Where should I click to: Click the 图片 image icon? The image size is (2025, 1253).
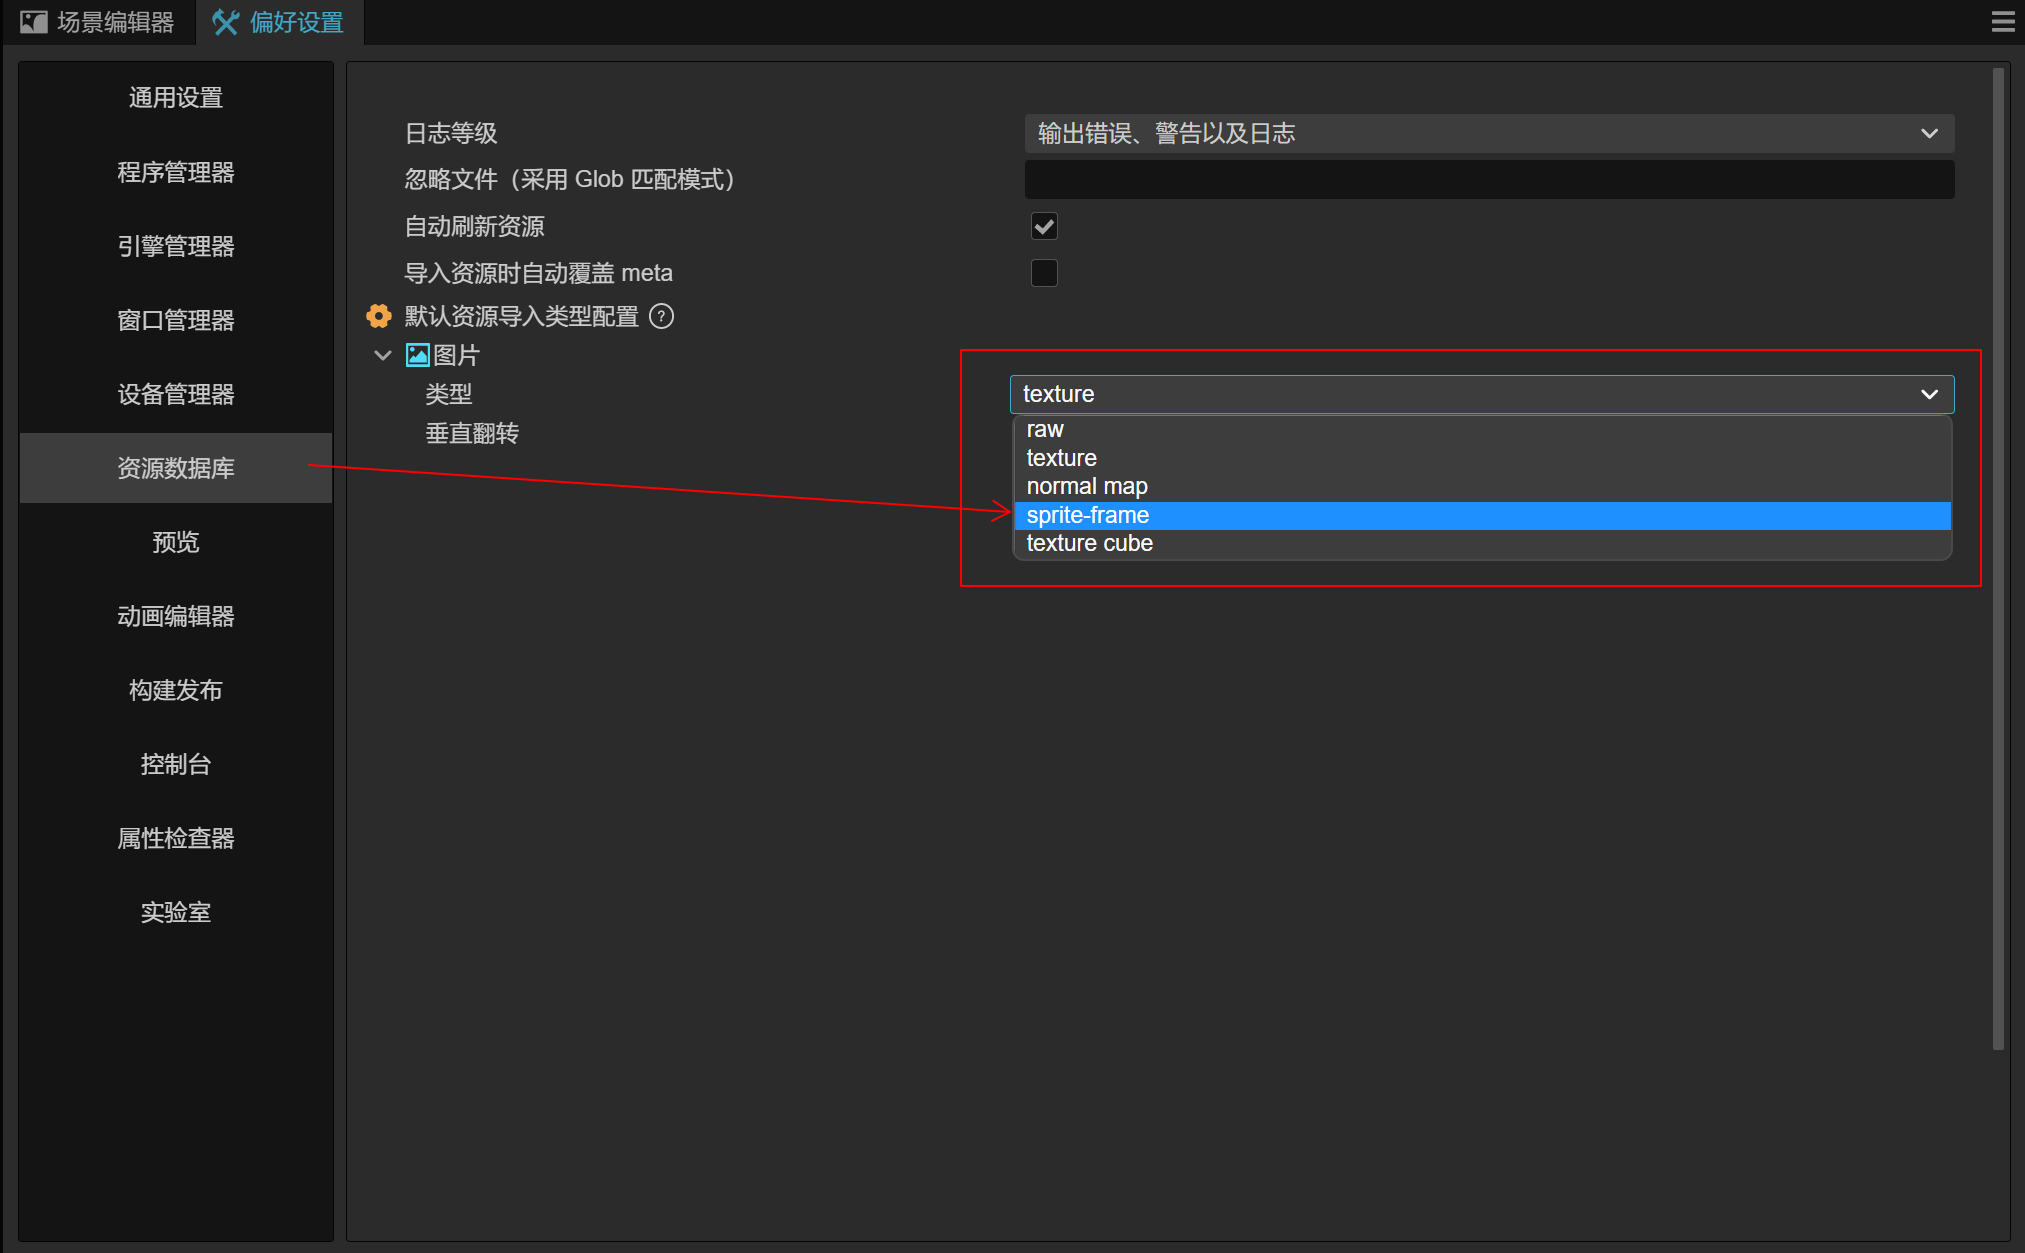[x=418, y=355]
